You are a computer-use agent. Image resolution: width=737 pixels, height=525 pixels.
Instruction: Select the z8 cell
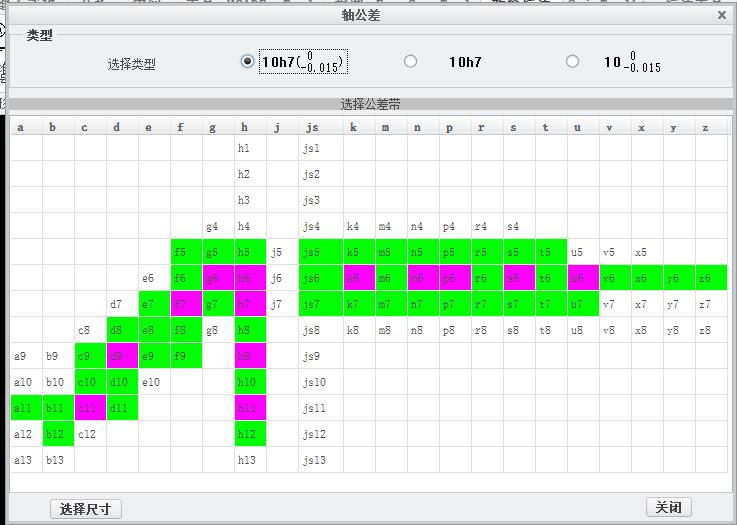point(711,330)
